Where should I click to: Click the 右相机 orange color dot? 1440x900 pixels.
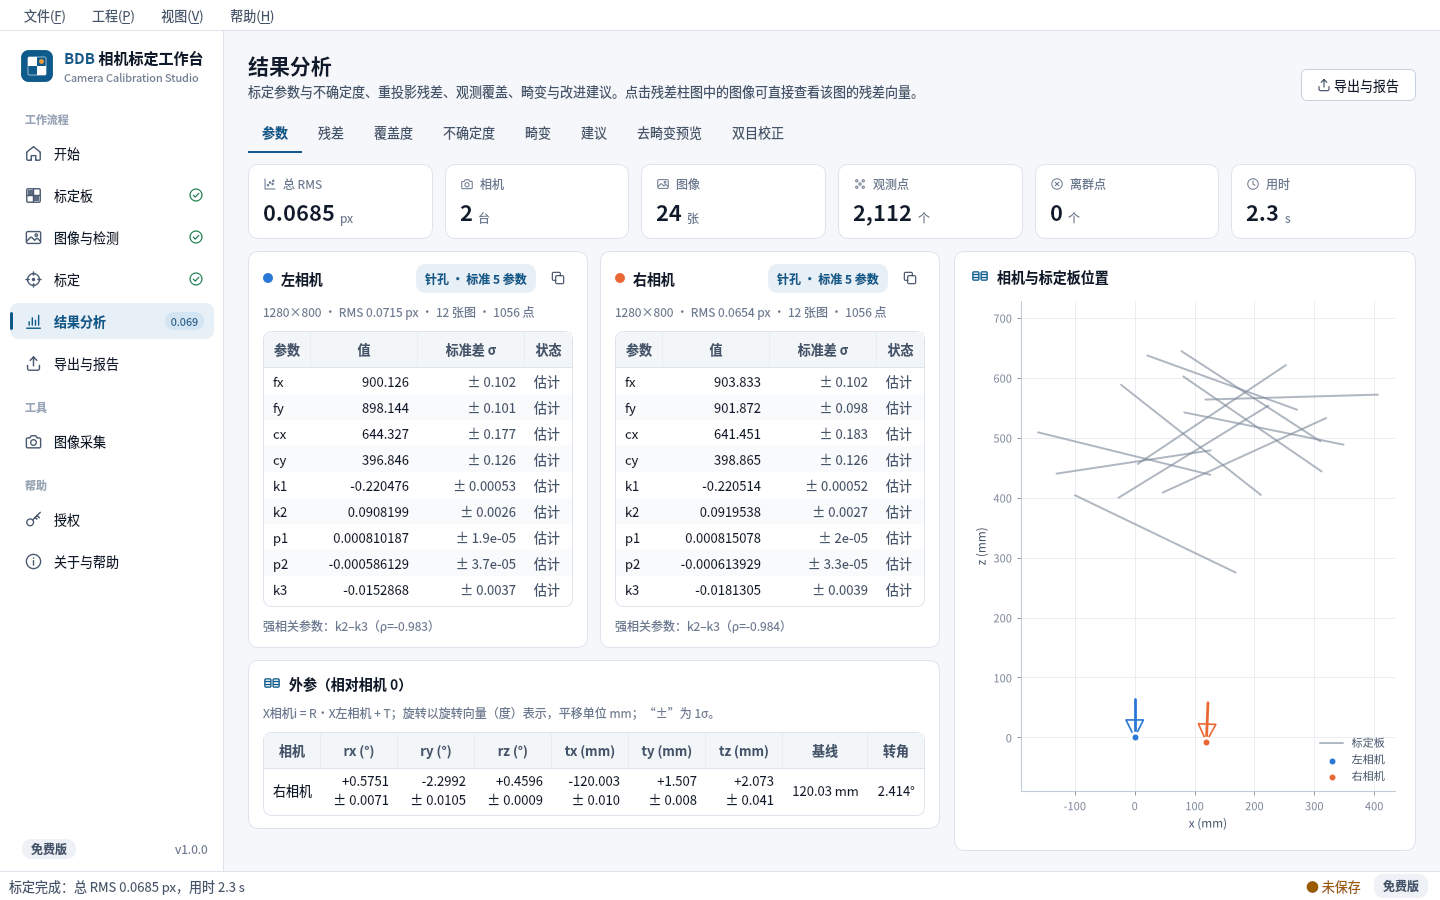pos(620,278)
